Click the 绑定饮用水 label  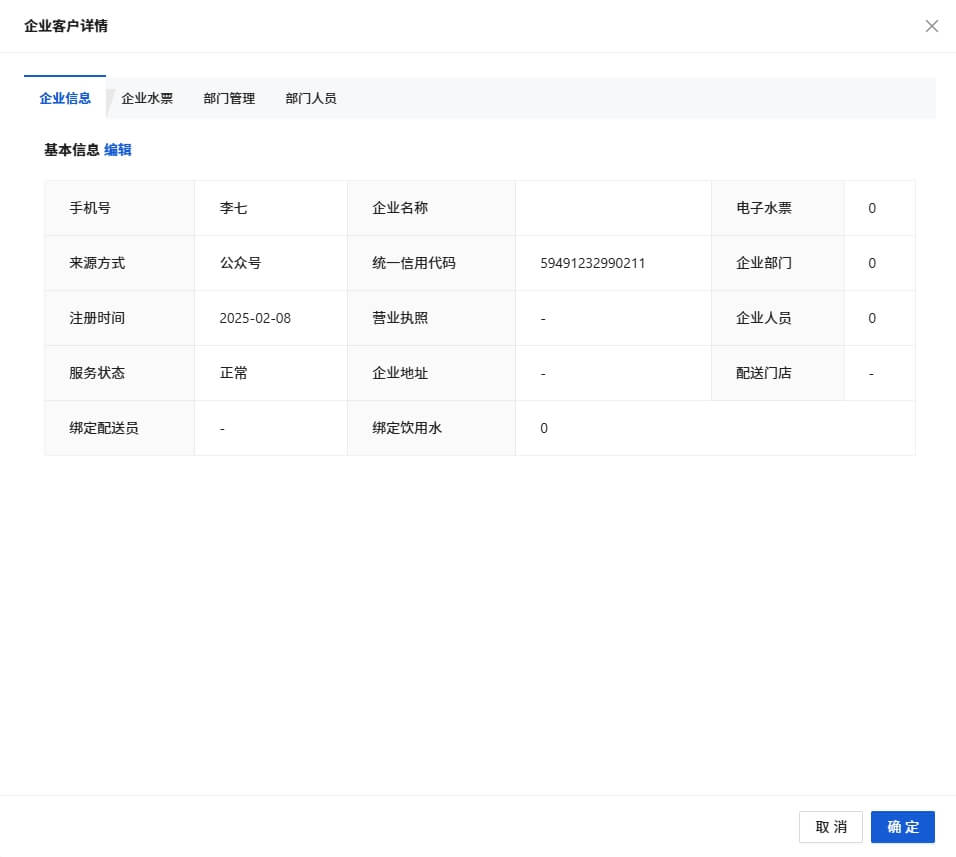pos(407,428)
